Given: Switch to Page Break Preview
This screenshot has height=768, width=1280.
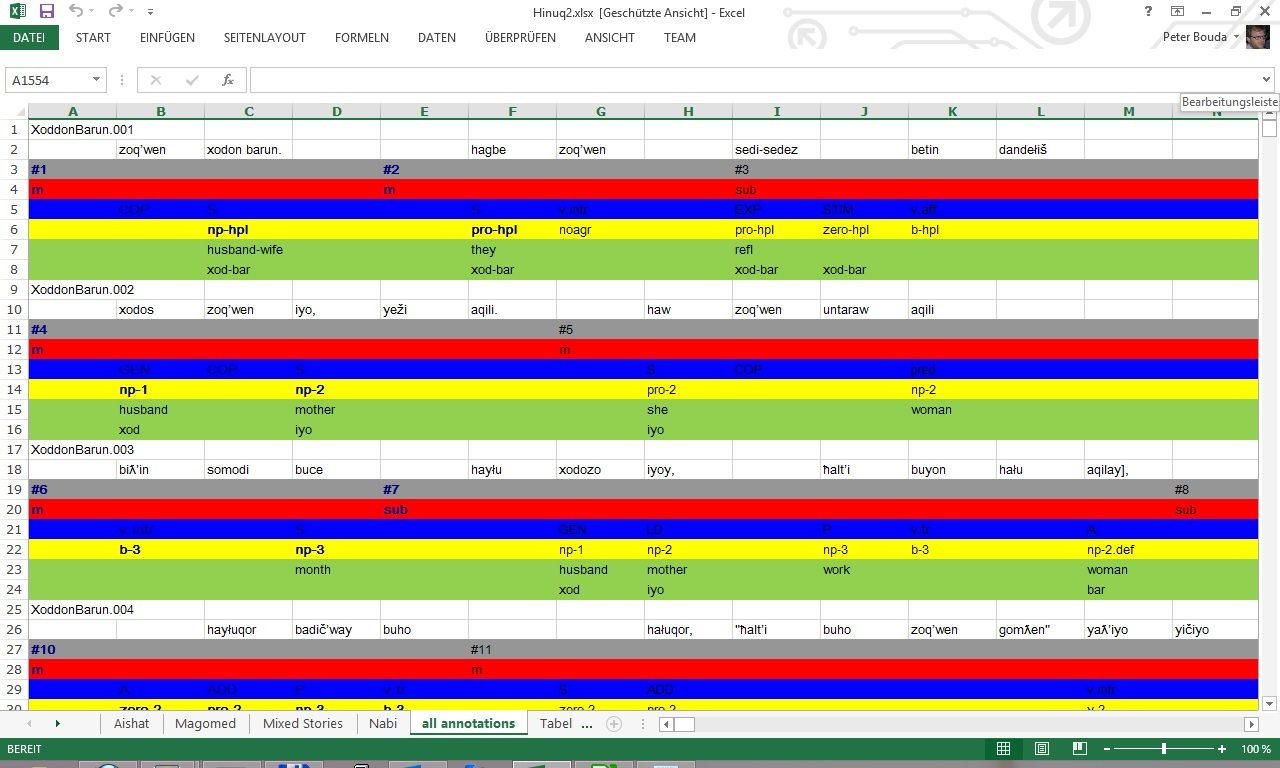Looking at the screenshot, I should (1079, 749).
